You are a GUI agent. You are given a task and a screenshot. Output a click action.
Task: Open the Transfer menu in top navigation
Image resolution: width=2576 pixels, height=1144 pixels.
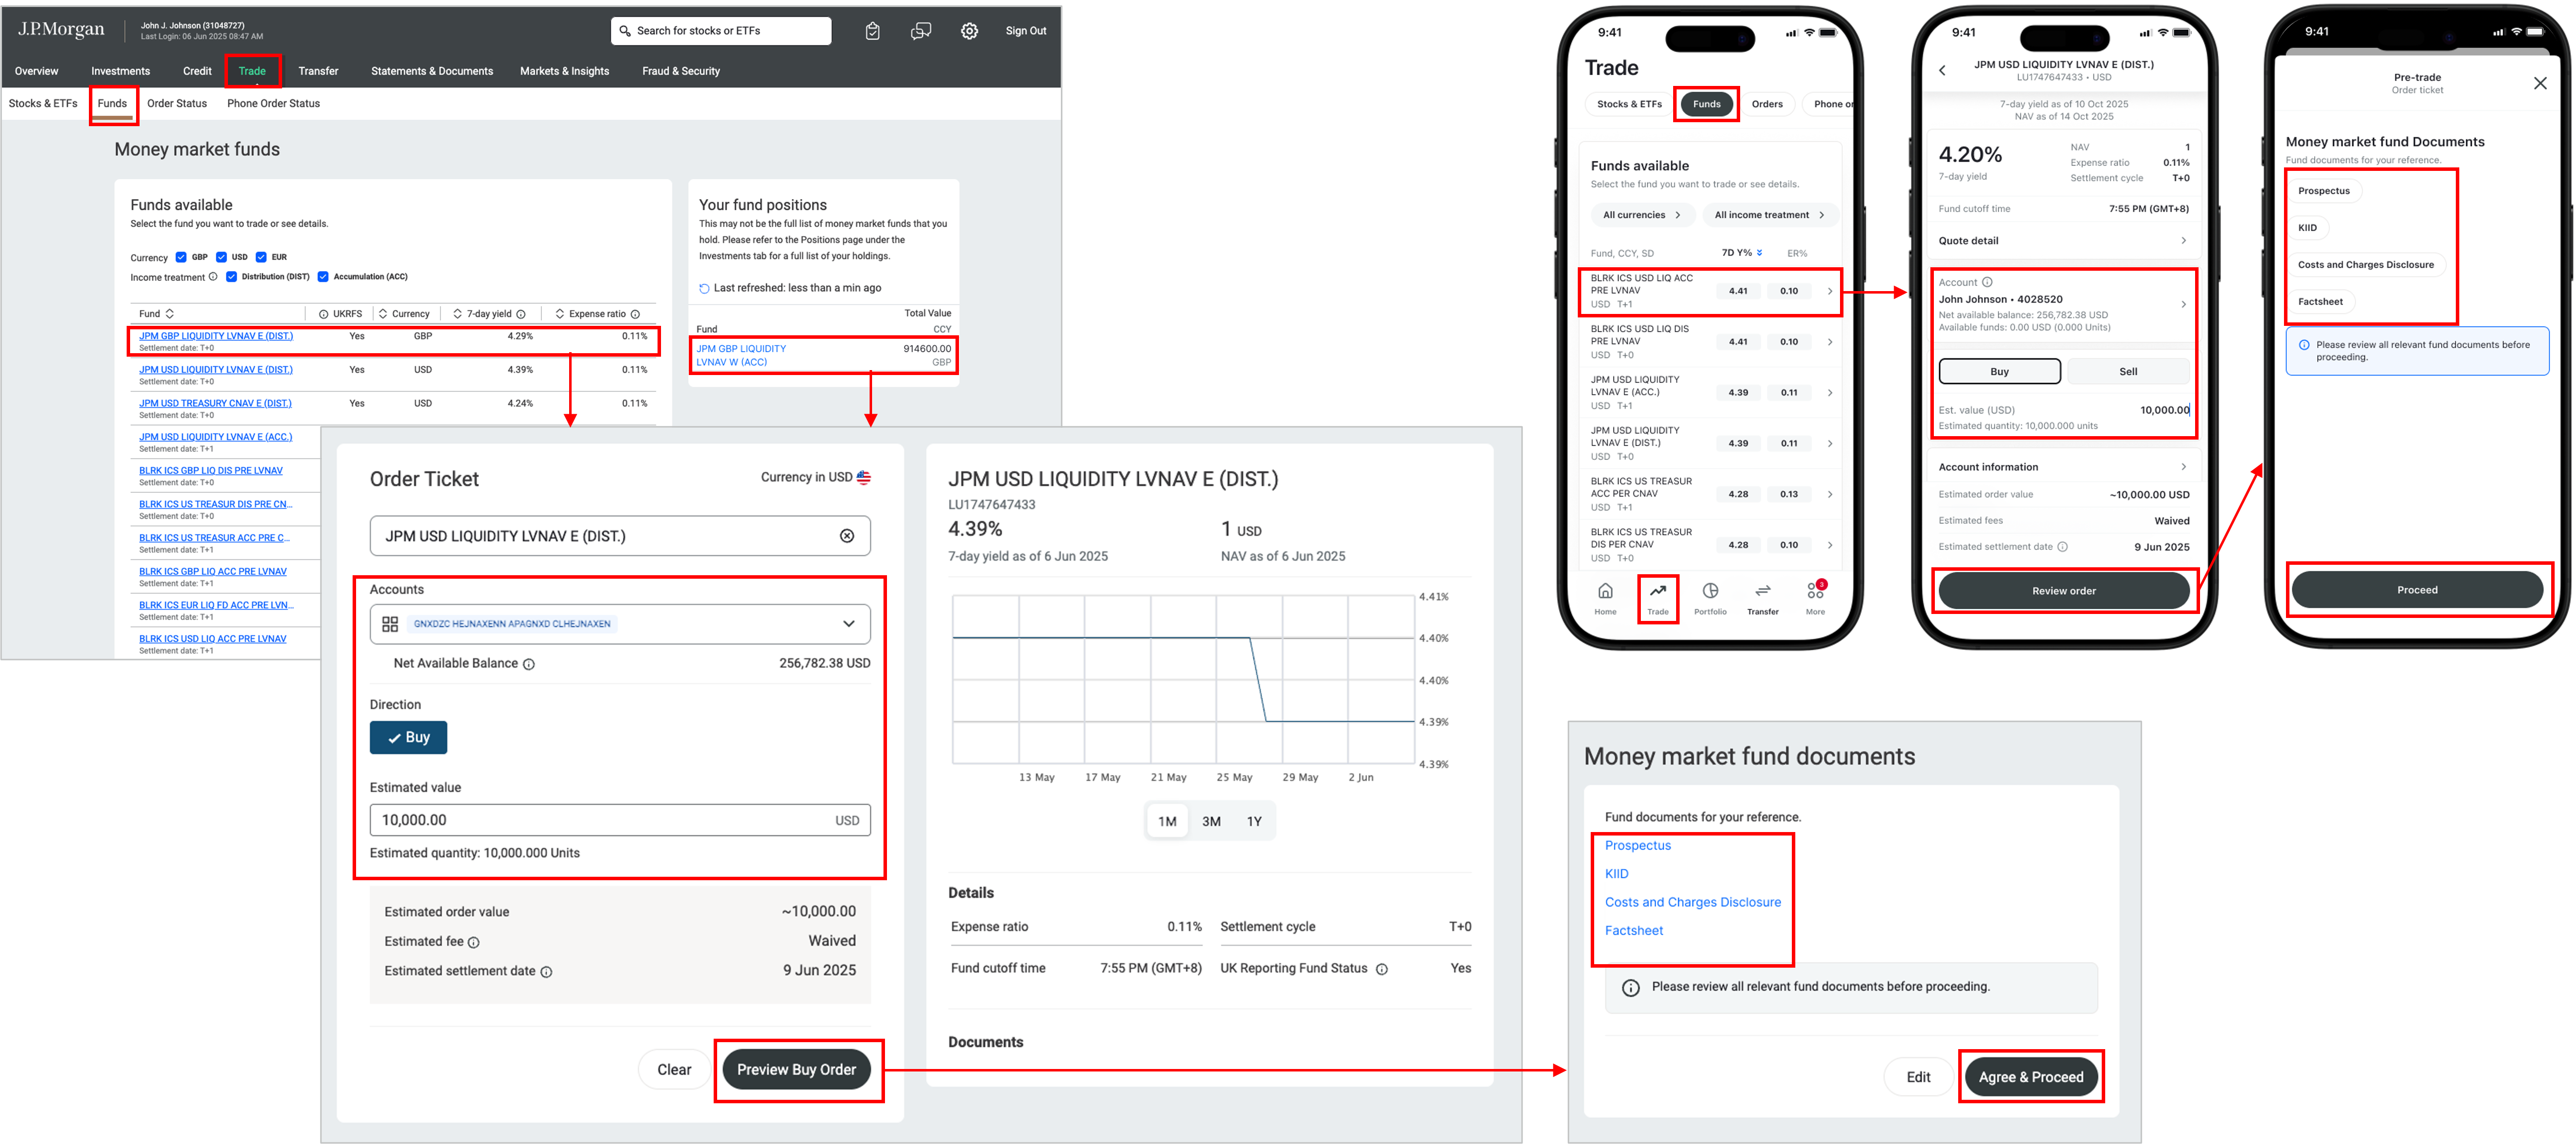[318, 71]
